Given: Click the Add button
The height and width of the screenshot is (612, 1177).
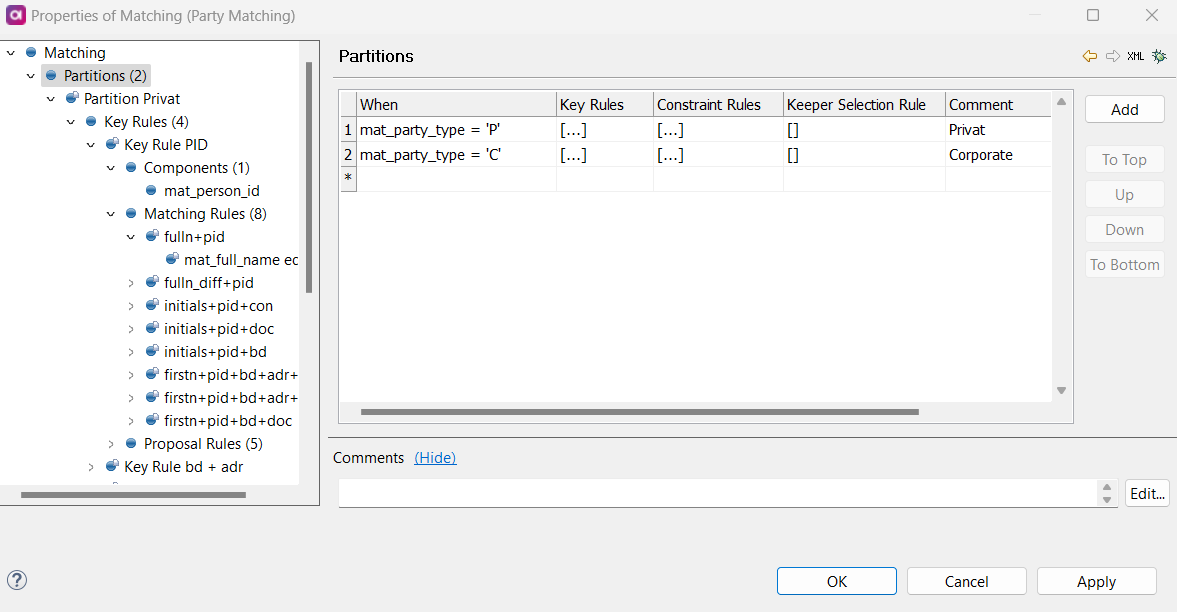Looking at the screenshot, I should pyautogui.click(x=1124, y=110).
